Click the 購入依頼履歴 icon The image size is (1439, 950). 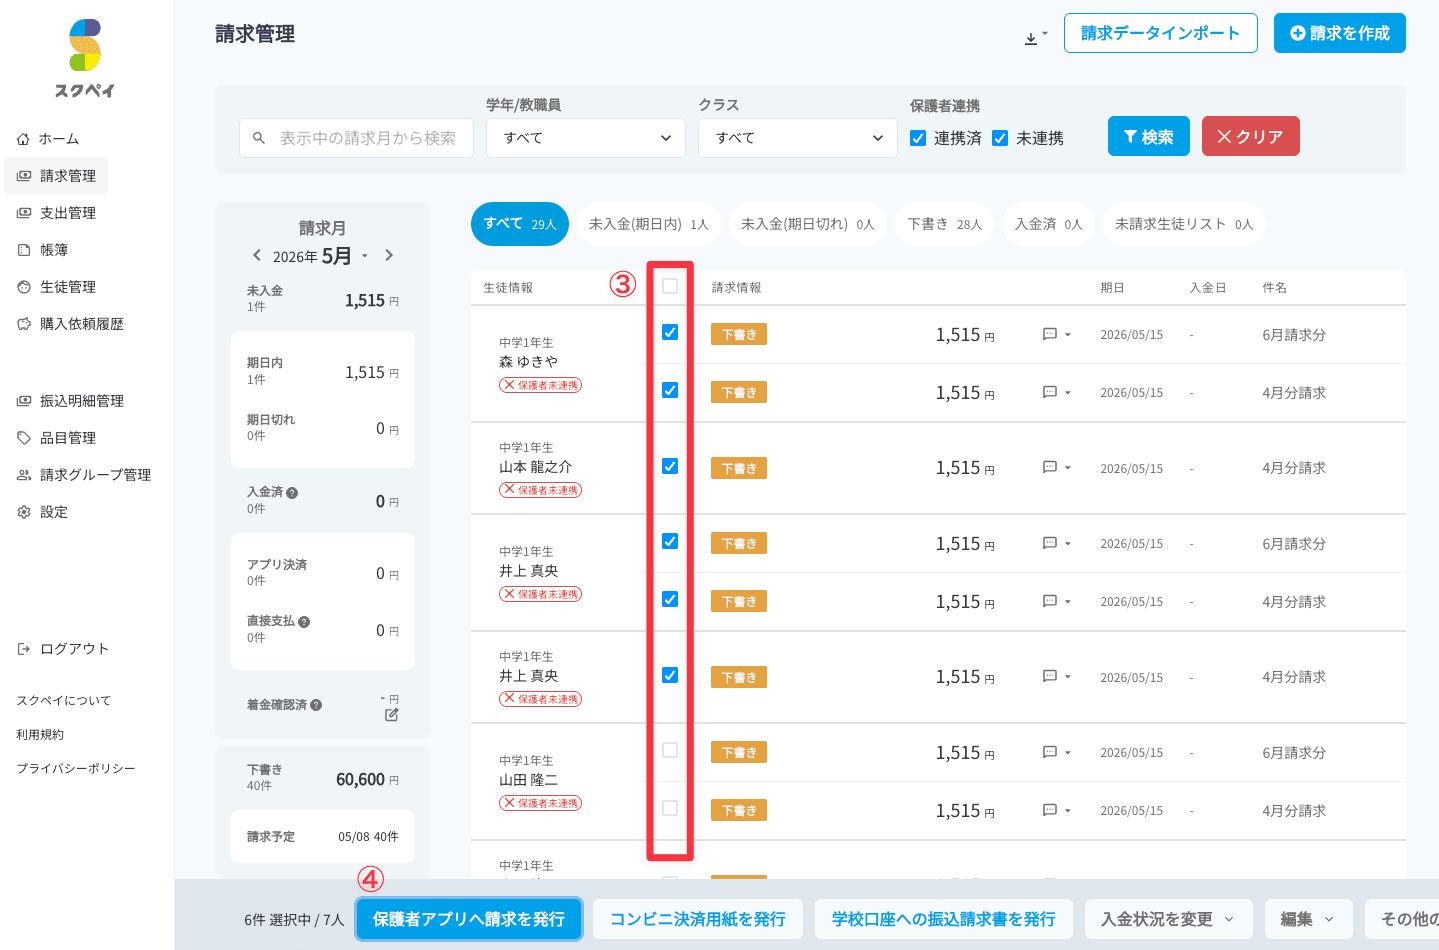[24, 324]
